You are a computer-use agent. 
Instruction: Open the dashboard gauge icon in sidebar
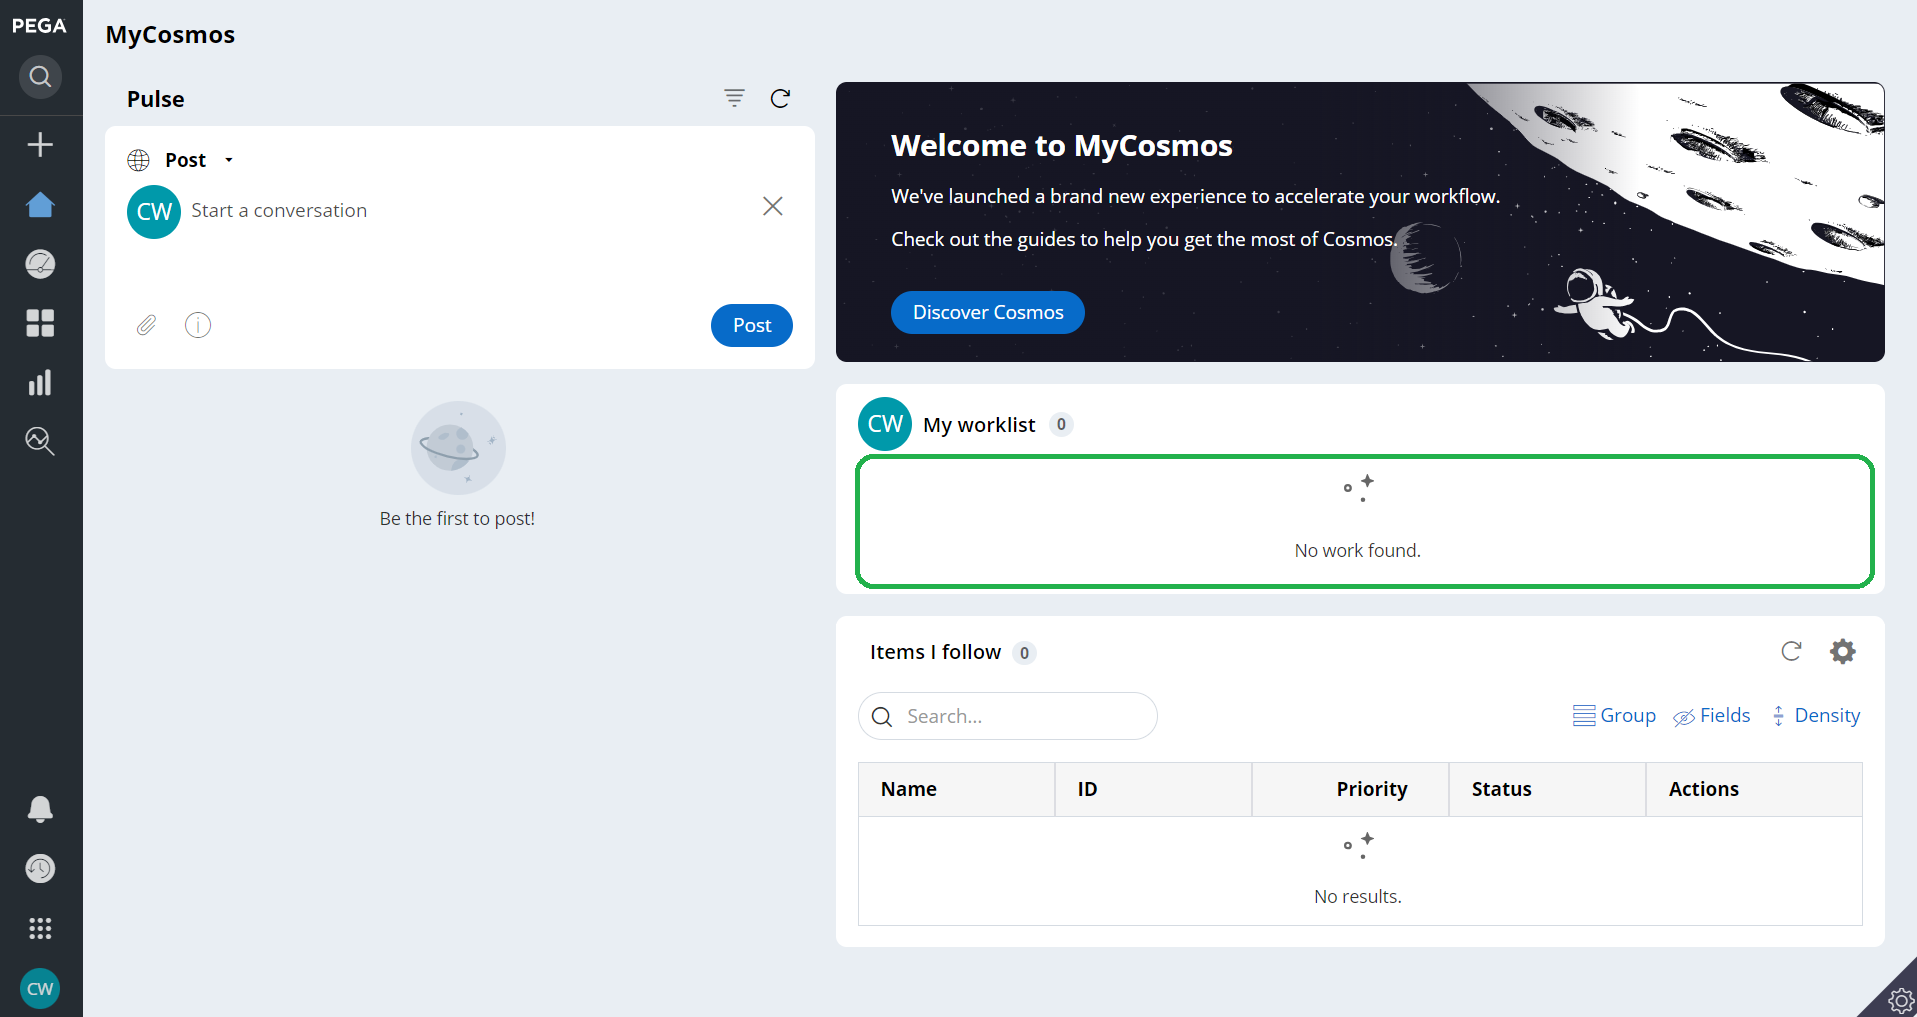(x=40, y=264)
